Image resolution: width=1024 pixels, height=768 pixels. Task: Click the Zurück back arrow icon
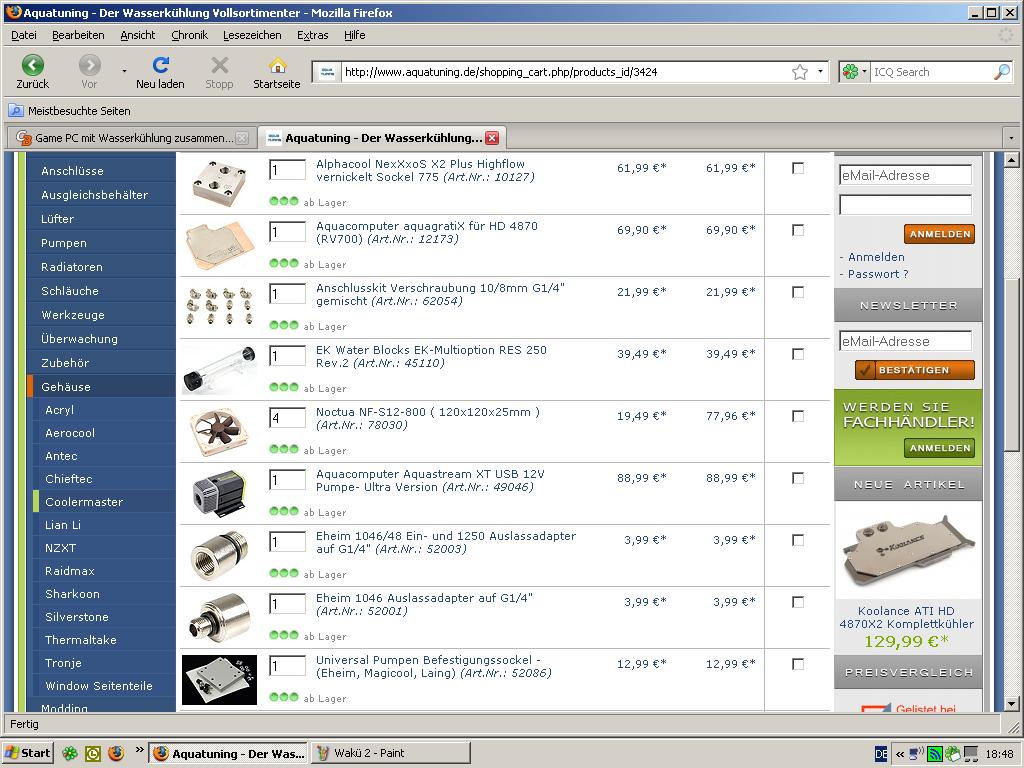(x=33, y=65)
